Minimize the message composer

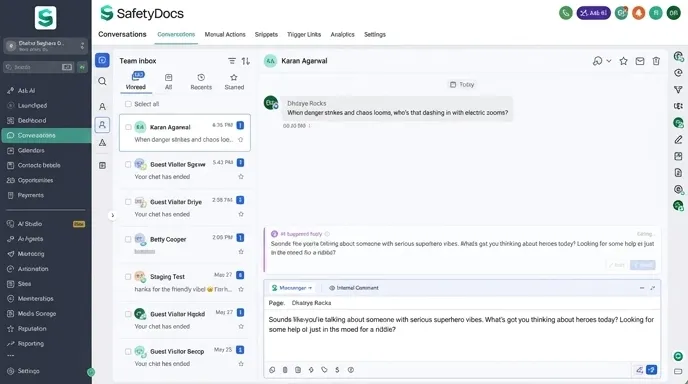click(x=641, y=288)
